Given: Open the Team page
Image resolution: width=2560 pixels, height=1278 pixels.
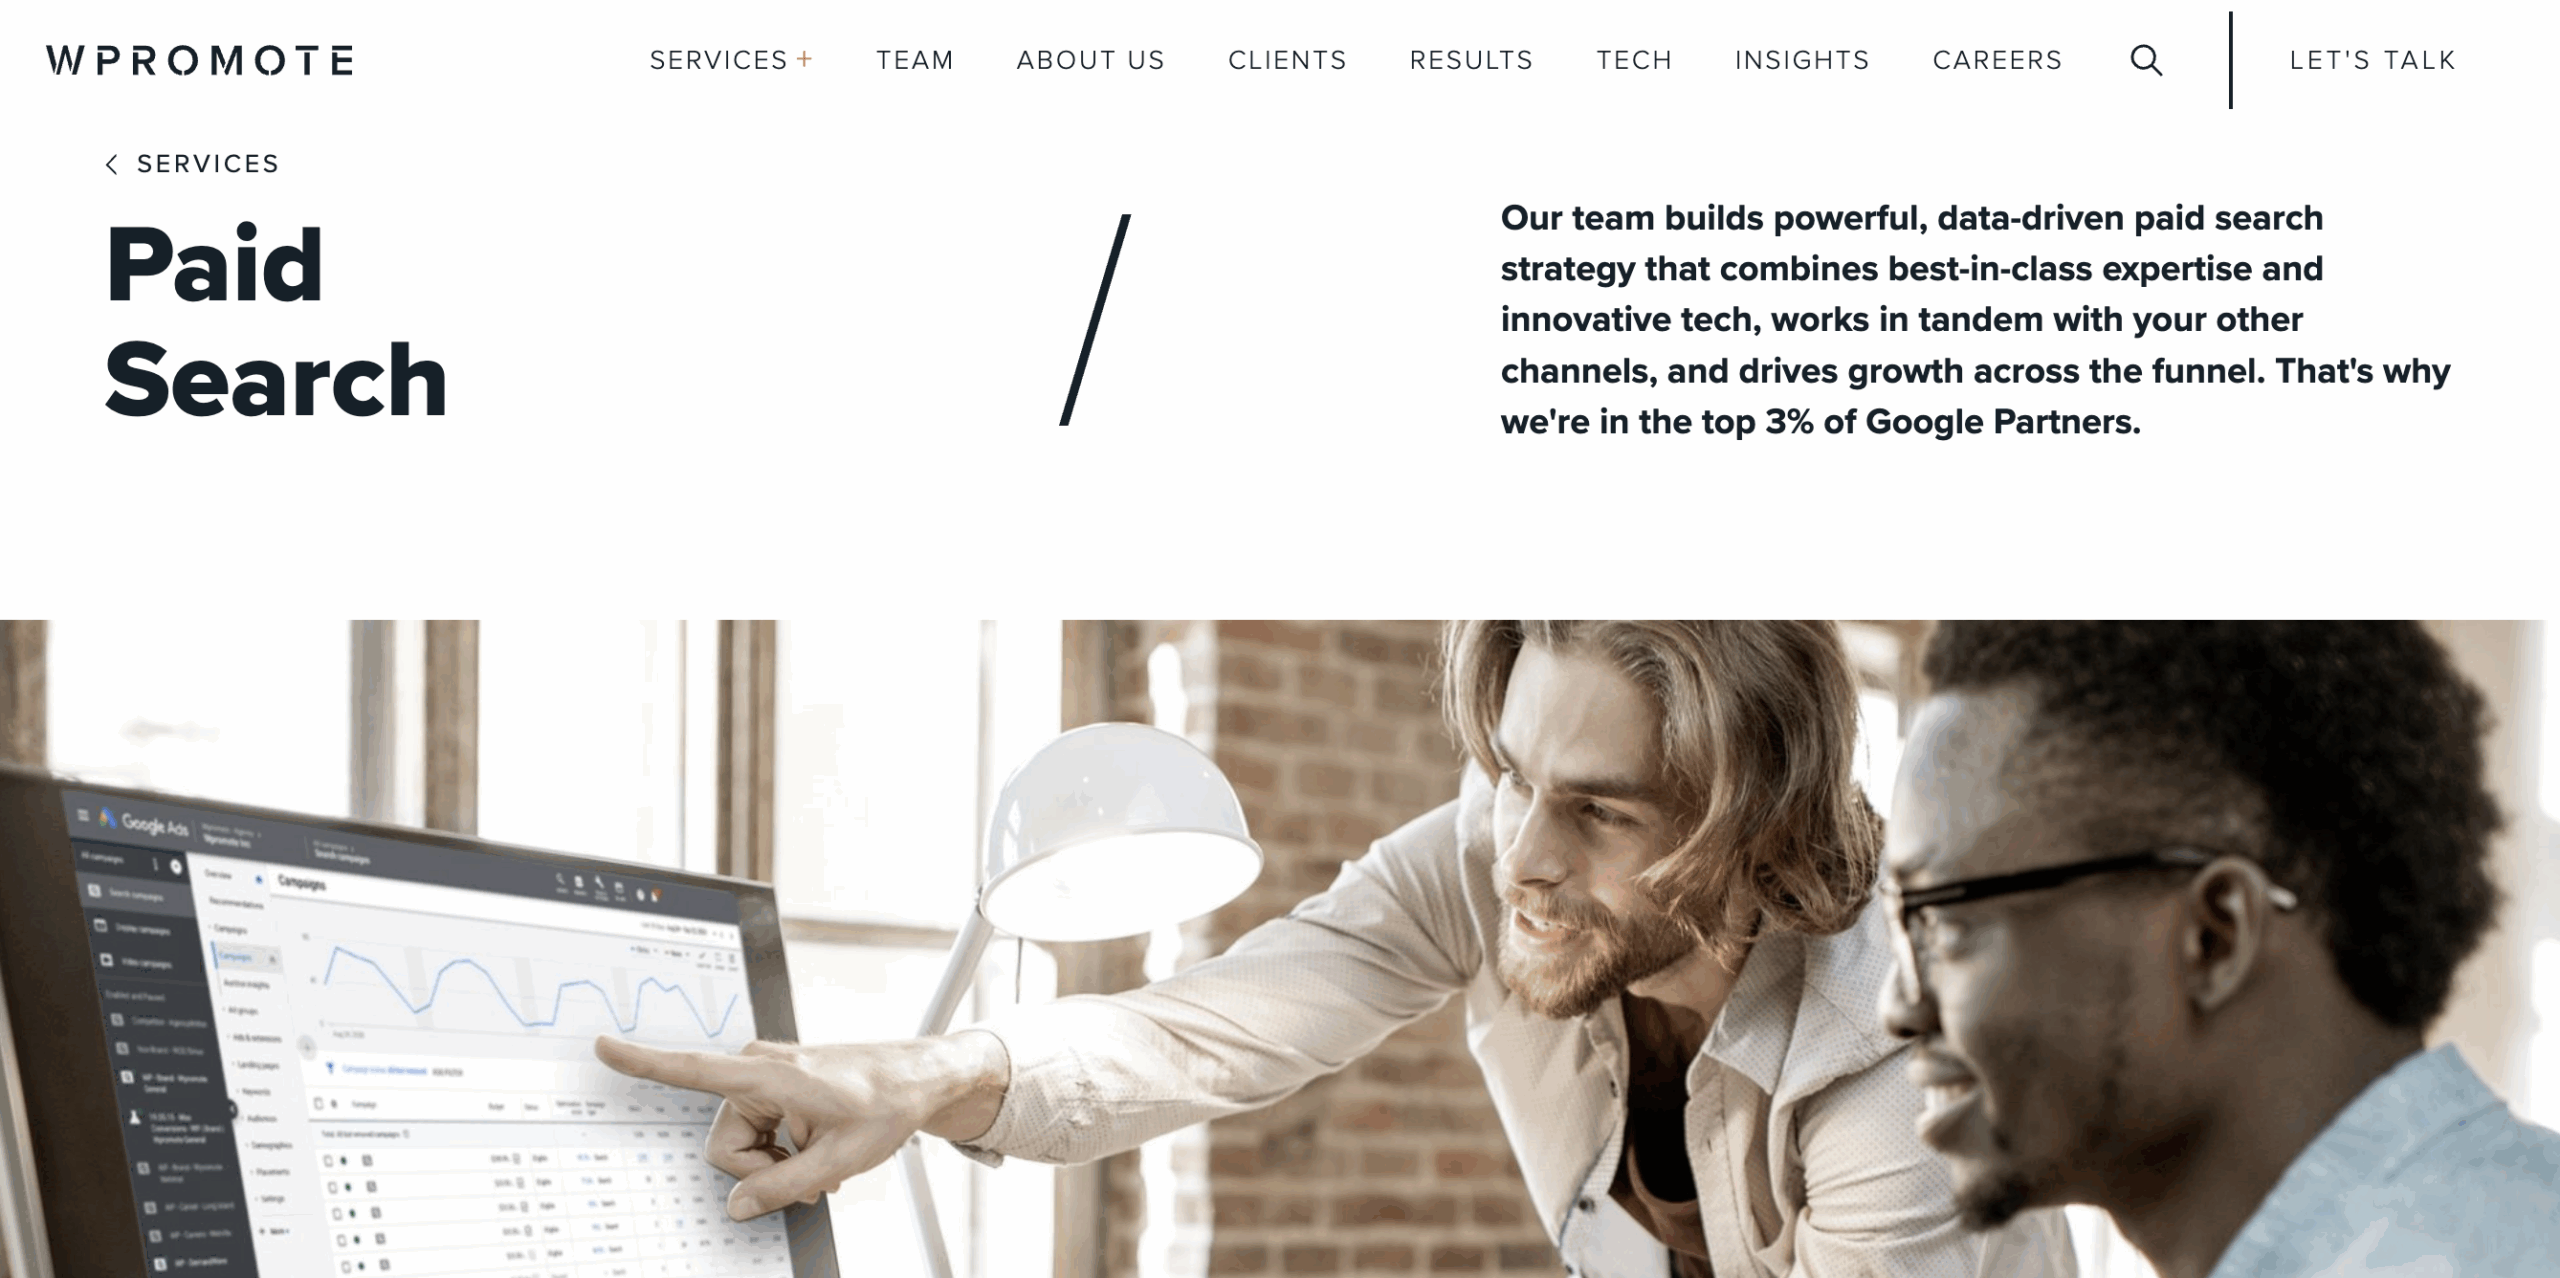Looking at the screenshot, I should 915,60.
